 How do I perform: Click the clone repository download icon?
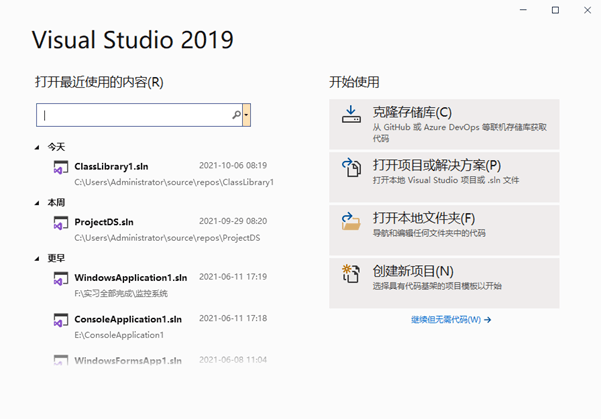[x=351, y=115]
